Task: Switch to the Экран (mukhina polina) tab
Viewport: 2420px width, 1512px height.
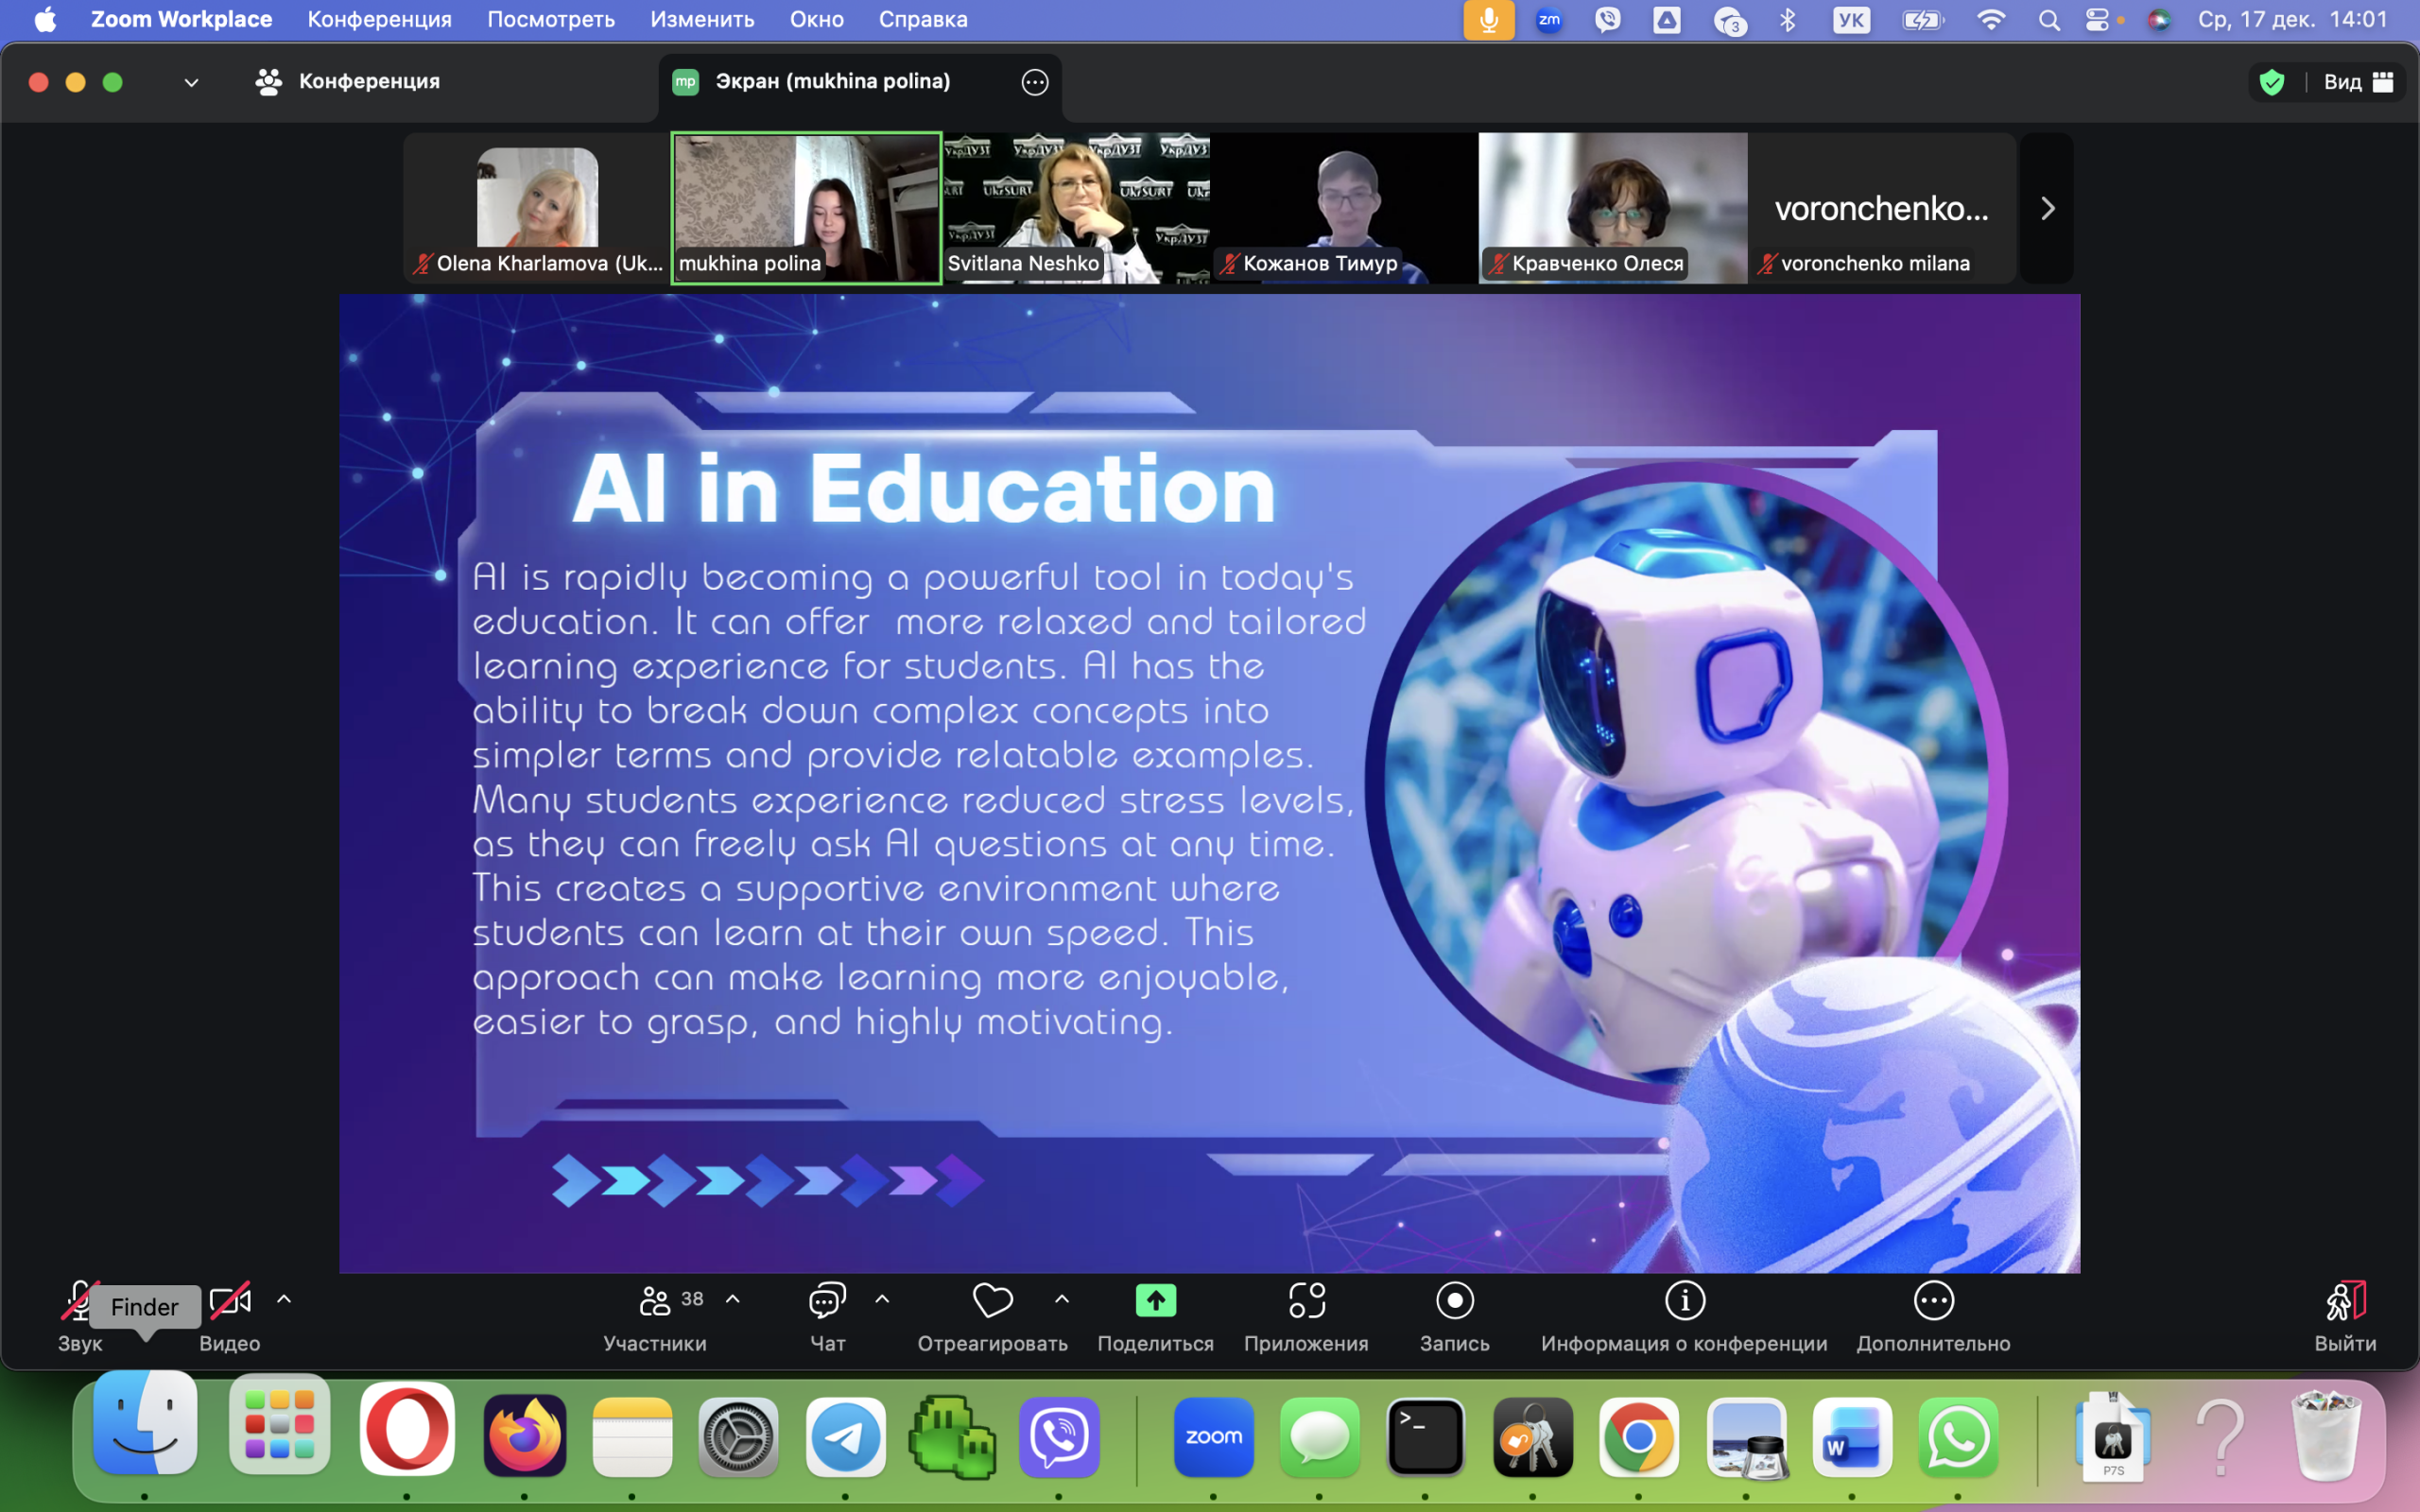Action: [832, 82]
